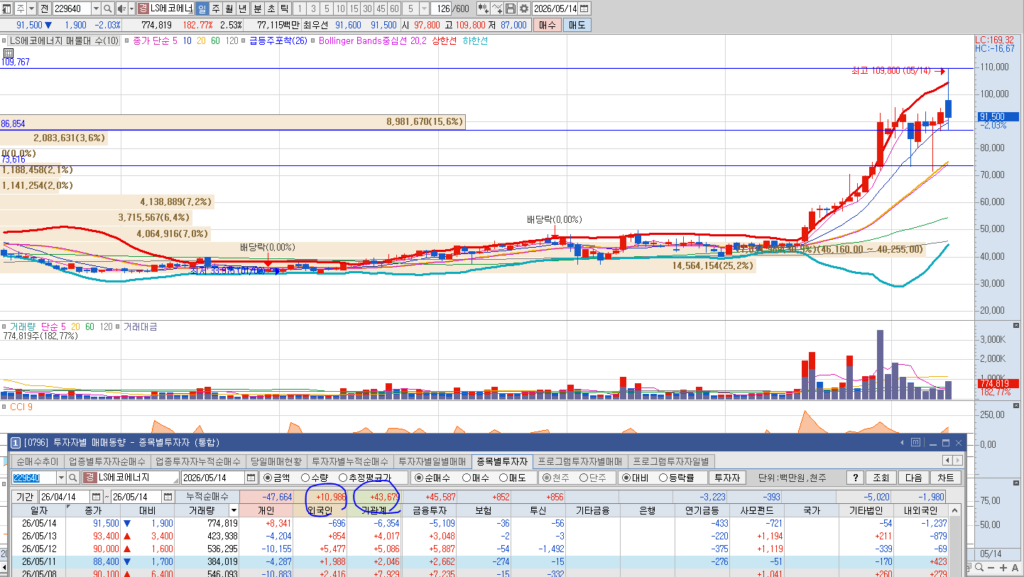
Task: Open chart settings gear icon
Action: click(524, 8)
